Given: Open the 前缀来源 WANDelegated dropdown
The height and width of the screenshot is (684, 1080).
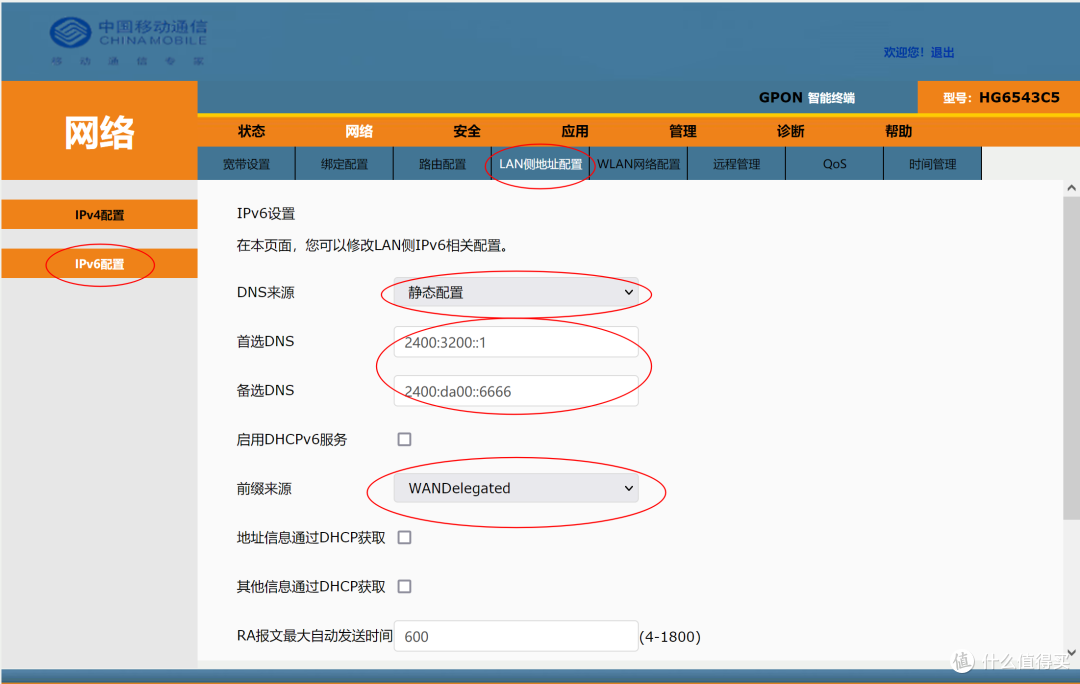Looking at the screenshot, I should coord(515,488).
